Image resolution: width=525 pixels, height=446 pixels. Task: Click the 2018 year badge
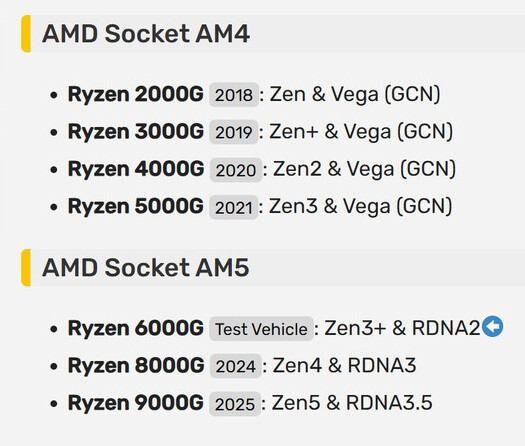(x=234, y=95)
